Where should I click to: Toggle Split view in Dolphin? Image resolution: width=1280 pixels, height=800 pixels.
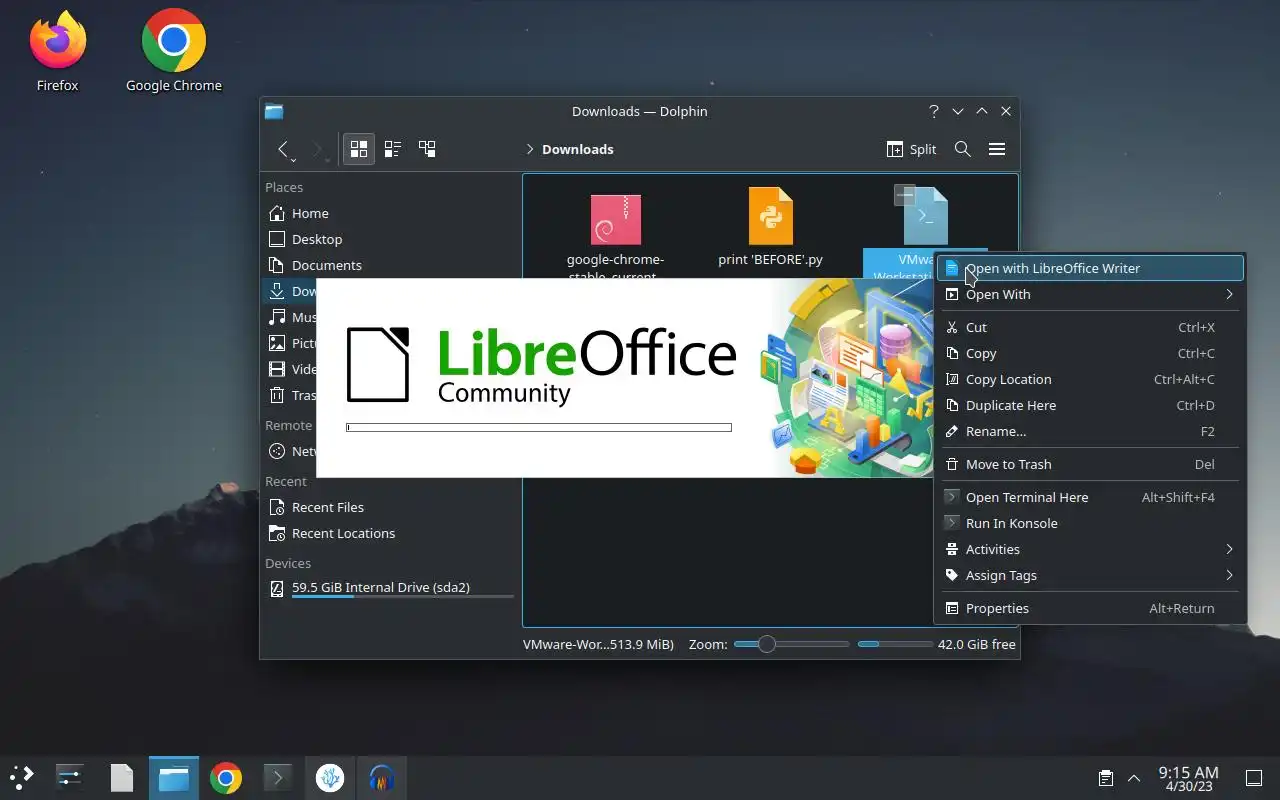(x=912, y=149)
